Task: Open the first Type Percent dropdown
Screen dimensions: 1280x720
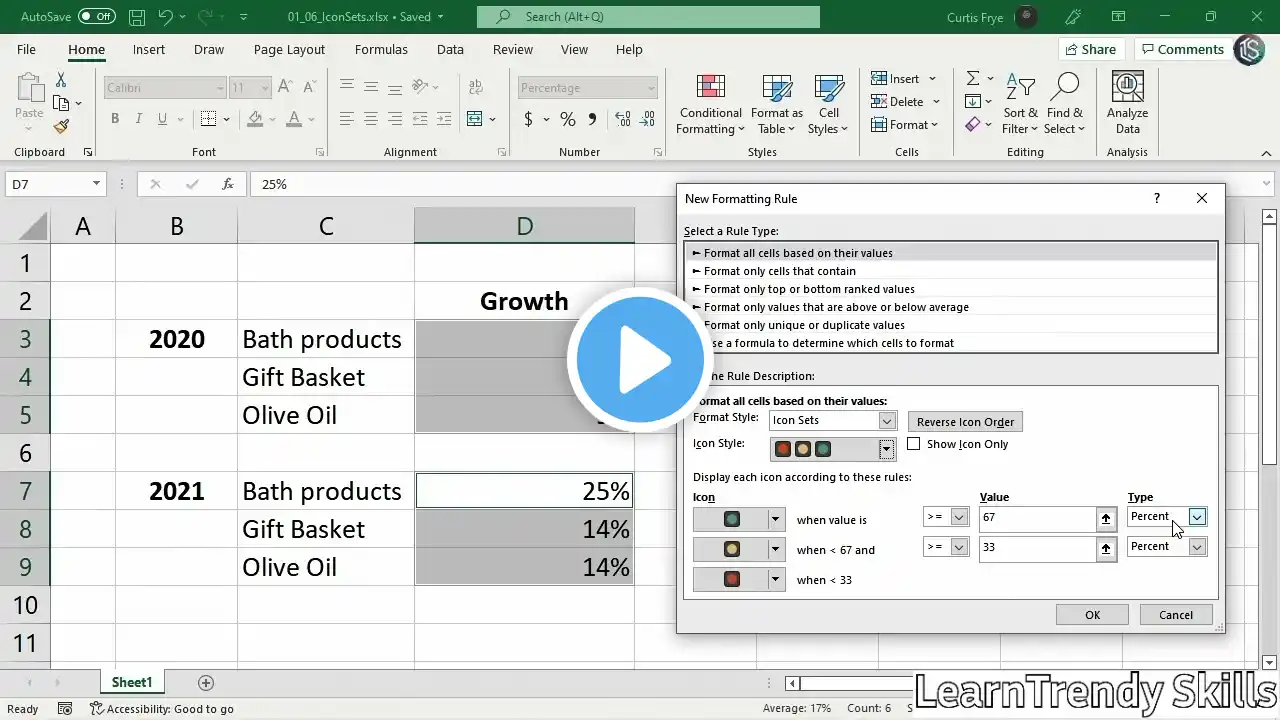Action: click(x=1197, y=517)
